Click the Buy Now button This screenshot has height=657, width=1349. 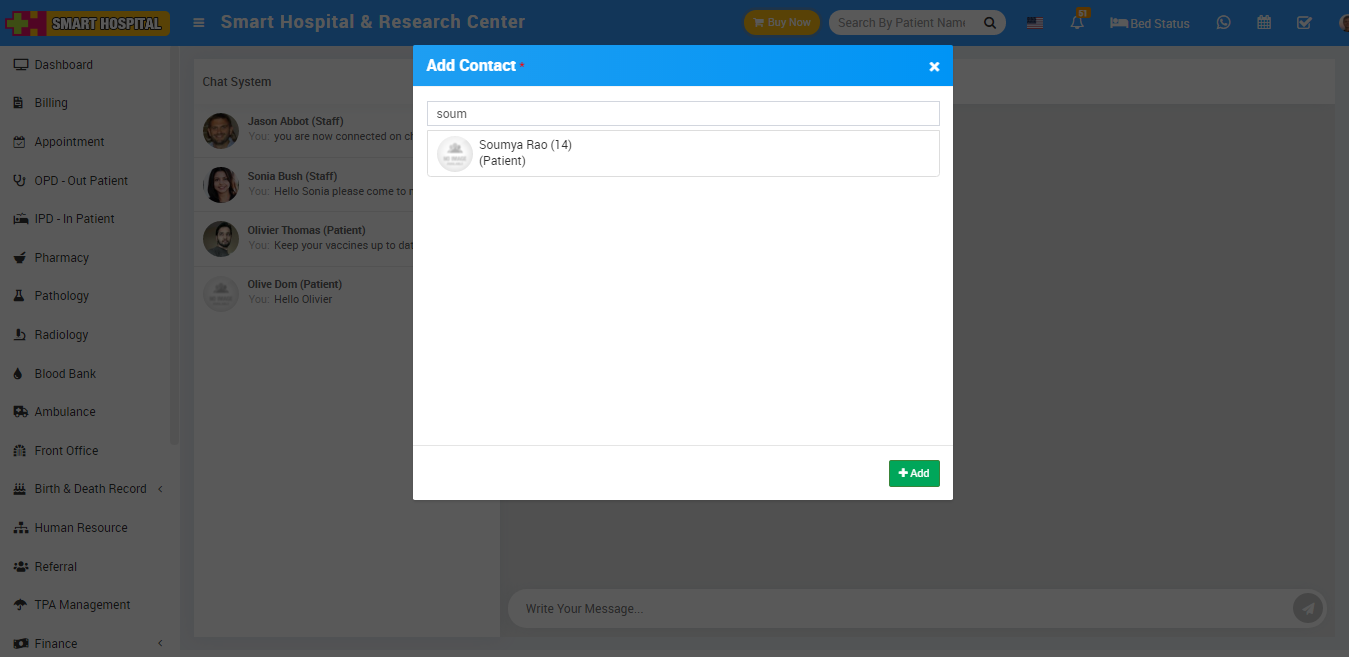[x=781, y=22]
